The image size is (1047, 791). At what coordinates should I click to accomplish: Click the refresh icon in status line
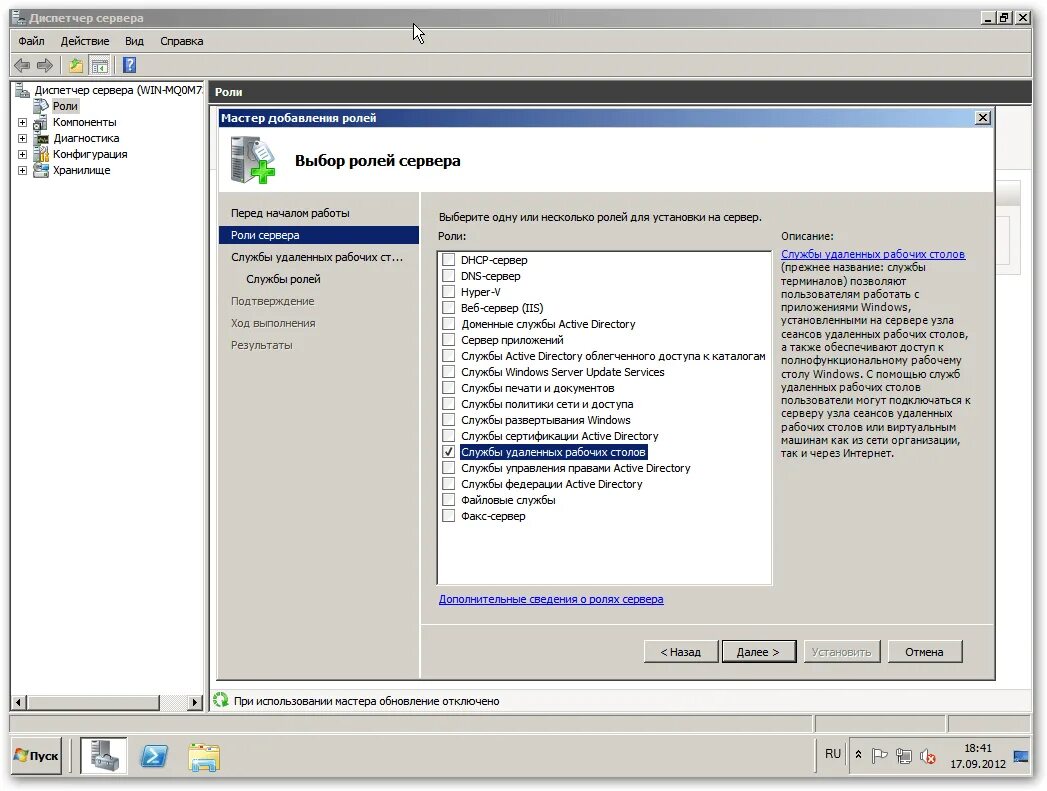pyautogui.click(x=220, y=700)
